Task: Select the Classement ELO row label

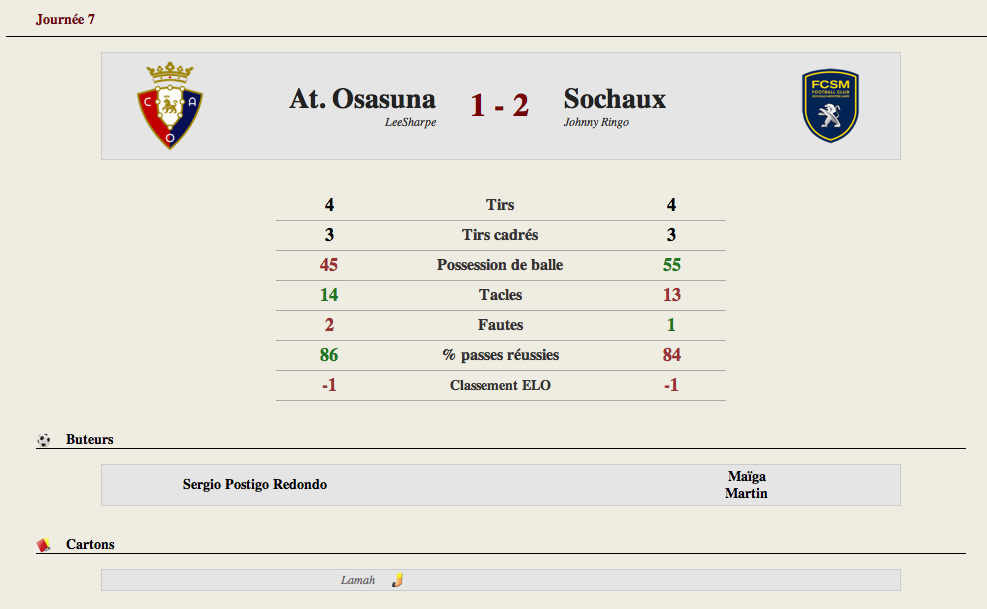Action: (500, 385)
